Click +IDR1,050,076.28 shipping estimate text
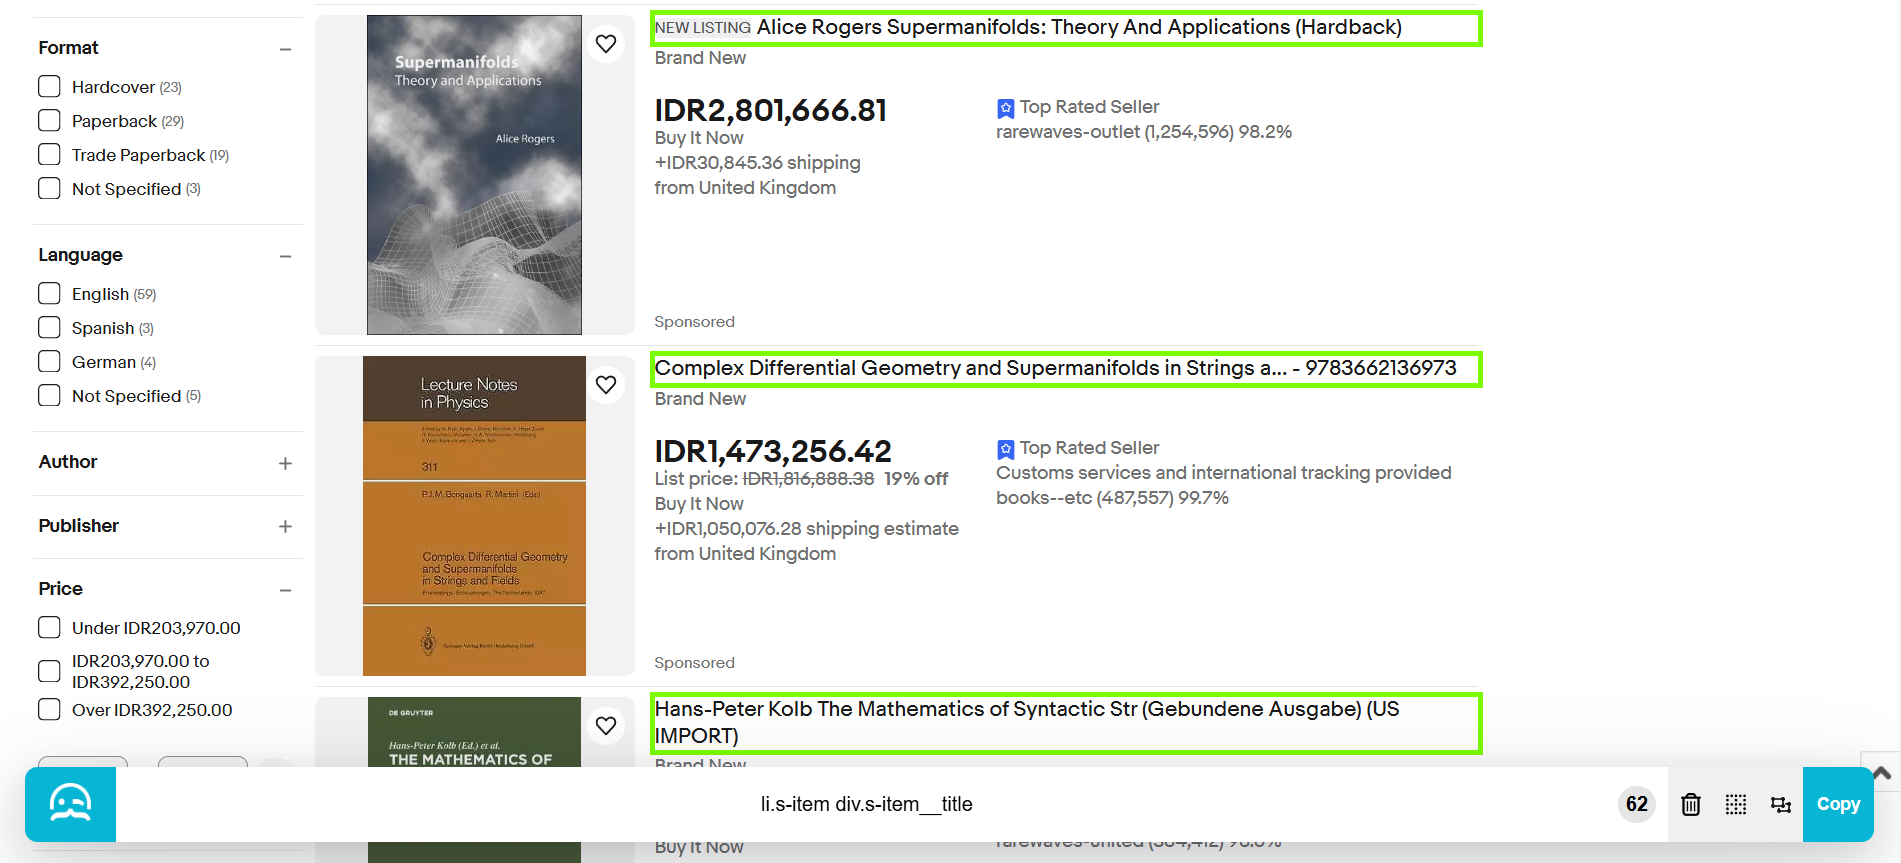Viewport: 1901px width, 863px height. coord(806,529)
